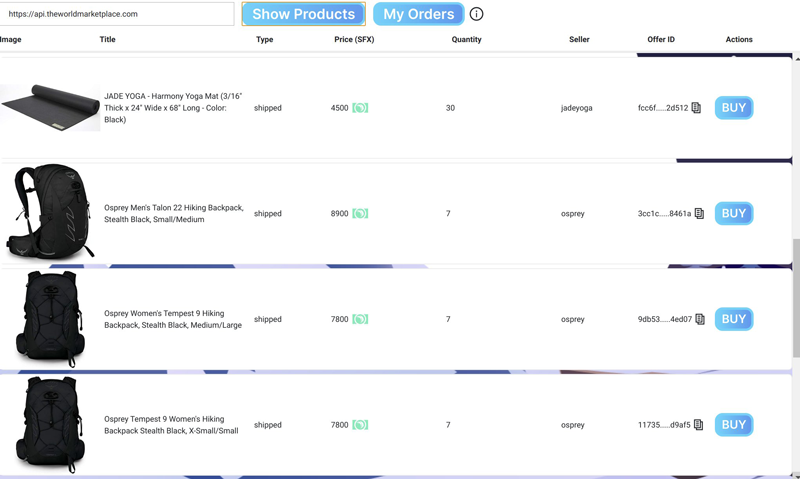Click the jadeyoga seller name

click(577, 108)
